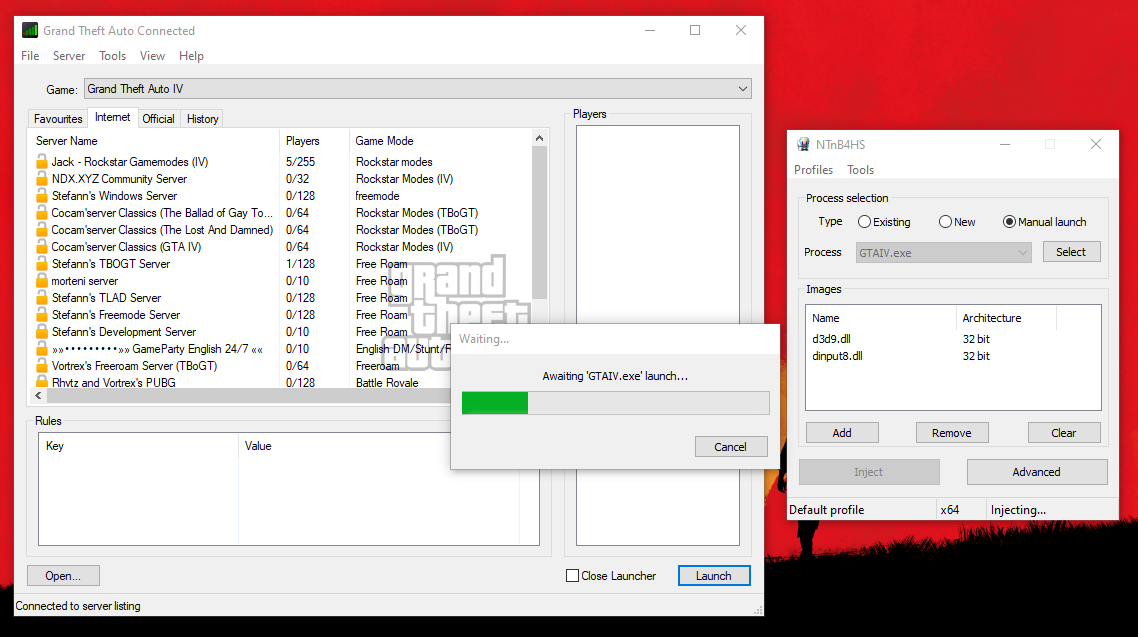Select the d3d9.dll image row
This screenshot has height=637, width=1138.
[952, 339]
